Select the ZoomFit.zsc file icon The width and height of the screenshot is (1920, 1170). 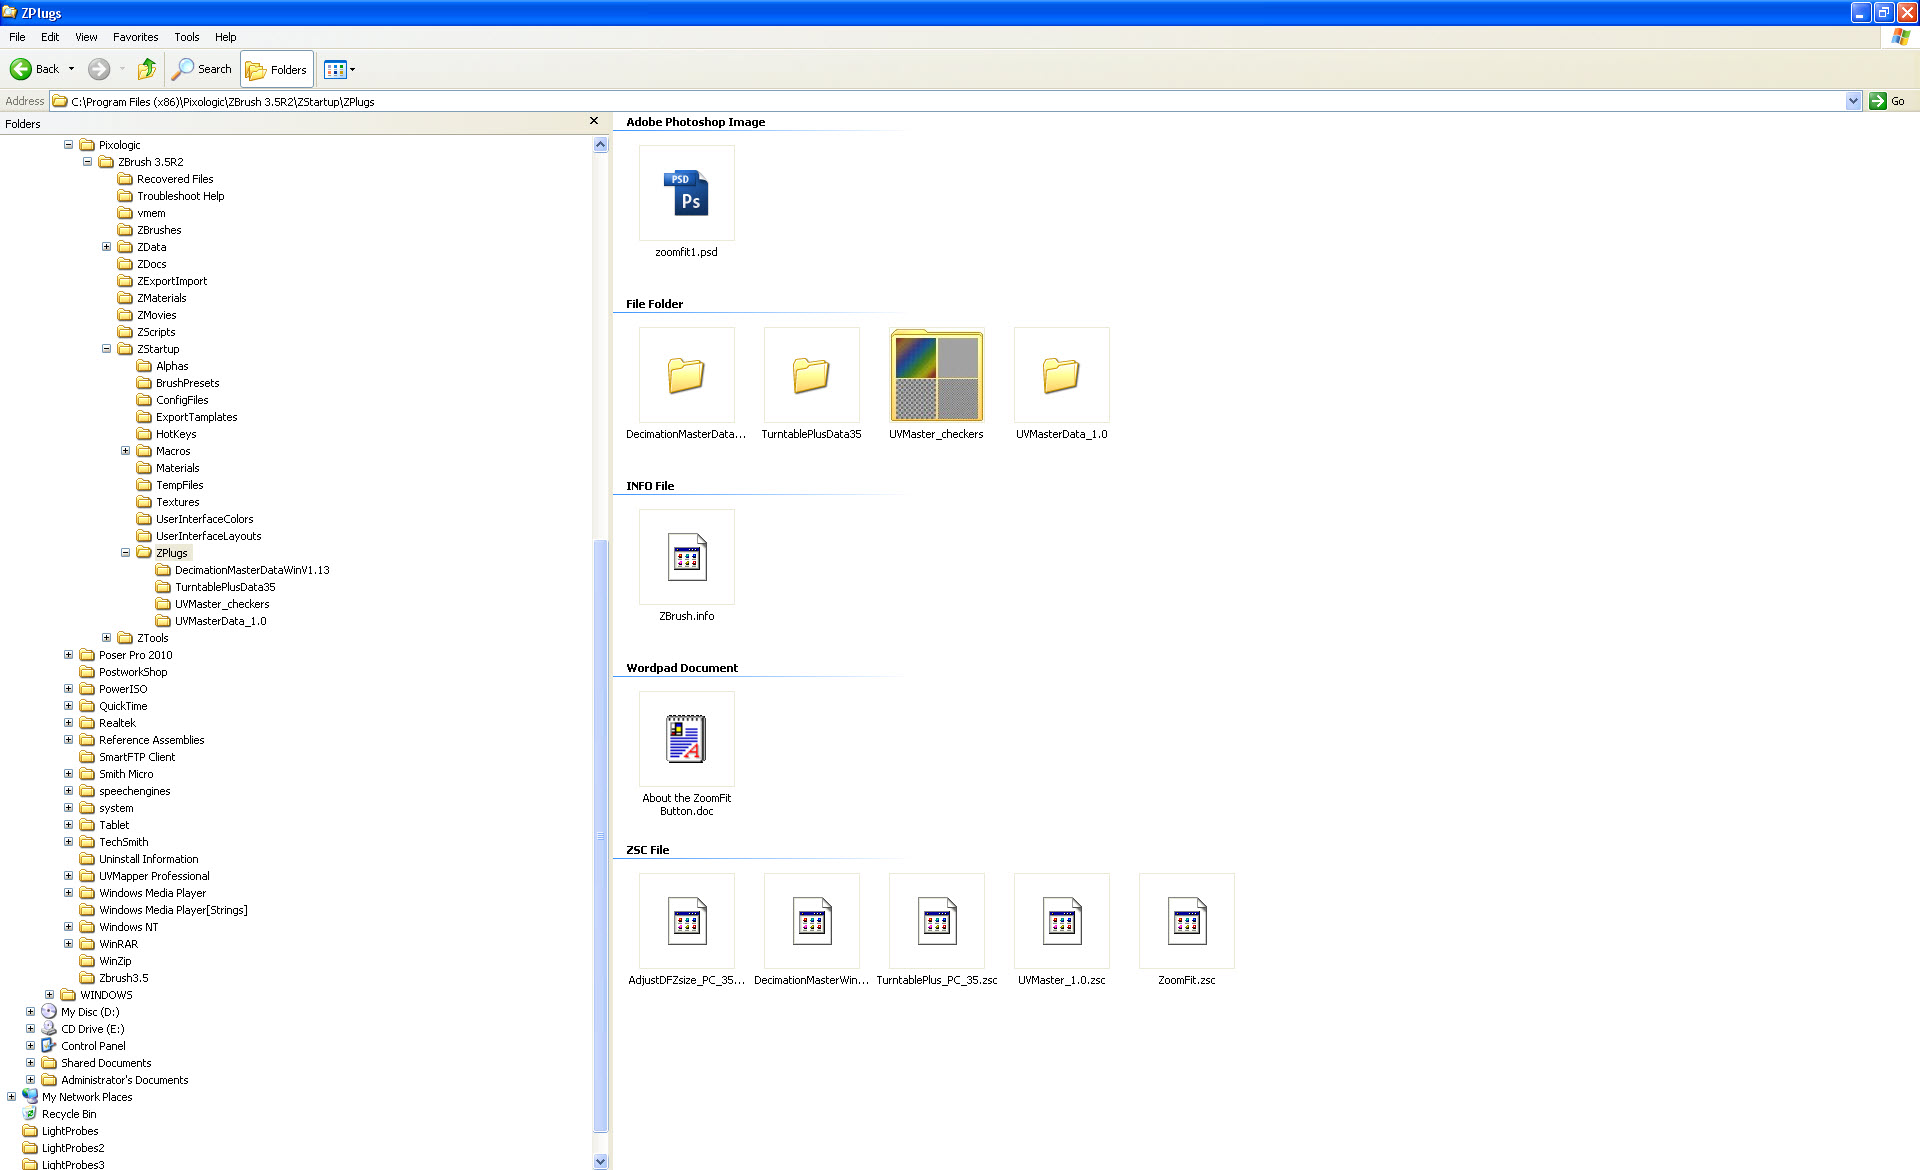(1186, 921)
